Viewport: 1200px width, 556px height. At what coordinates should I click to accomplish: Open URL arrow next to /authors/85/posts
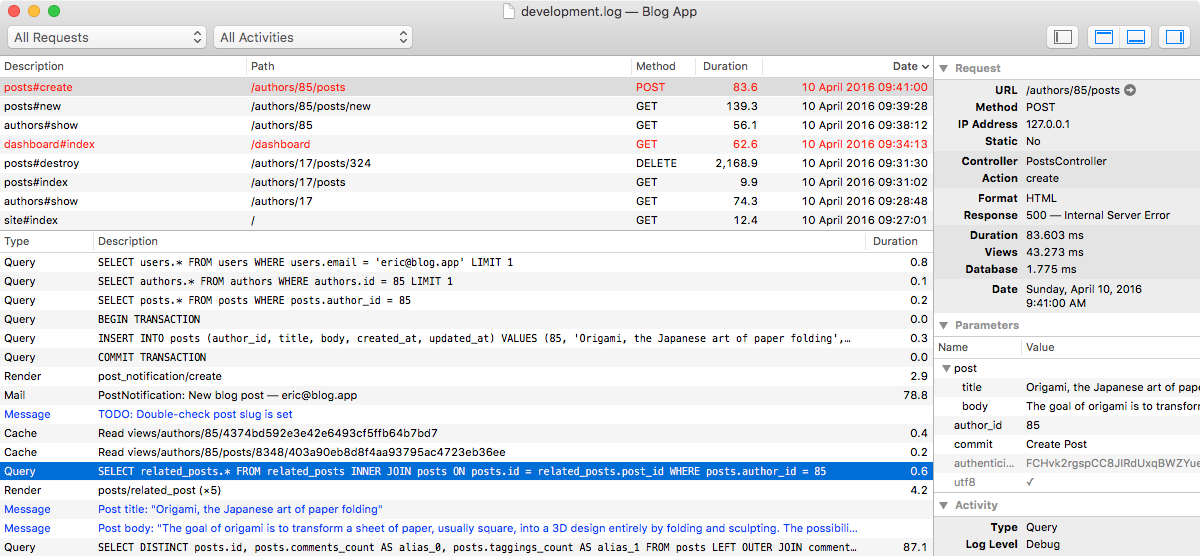tap(1130, 90)
